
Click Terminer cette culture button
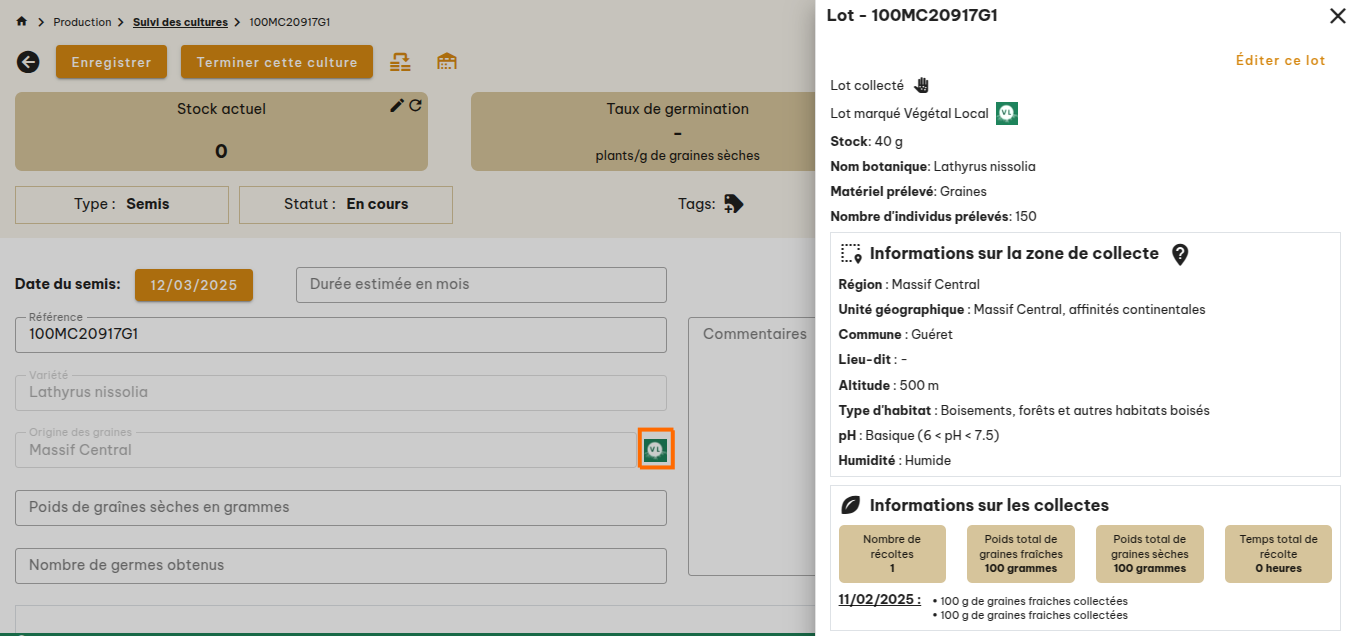(277, 62)
